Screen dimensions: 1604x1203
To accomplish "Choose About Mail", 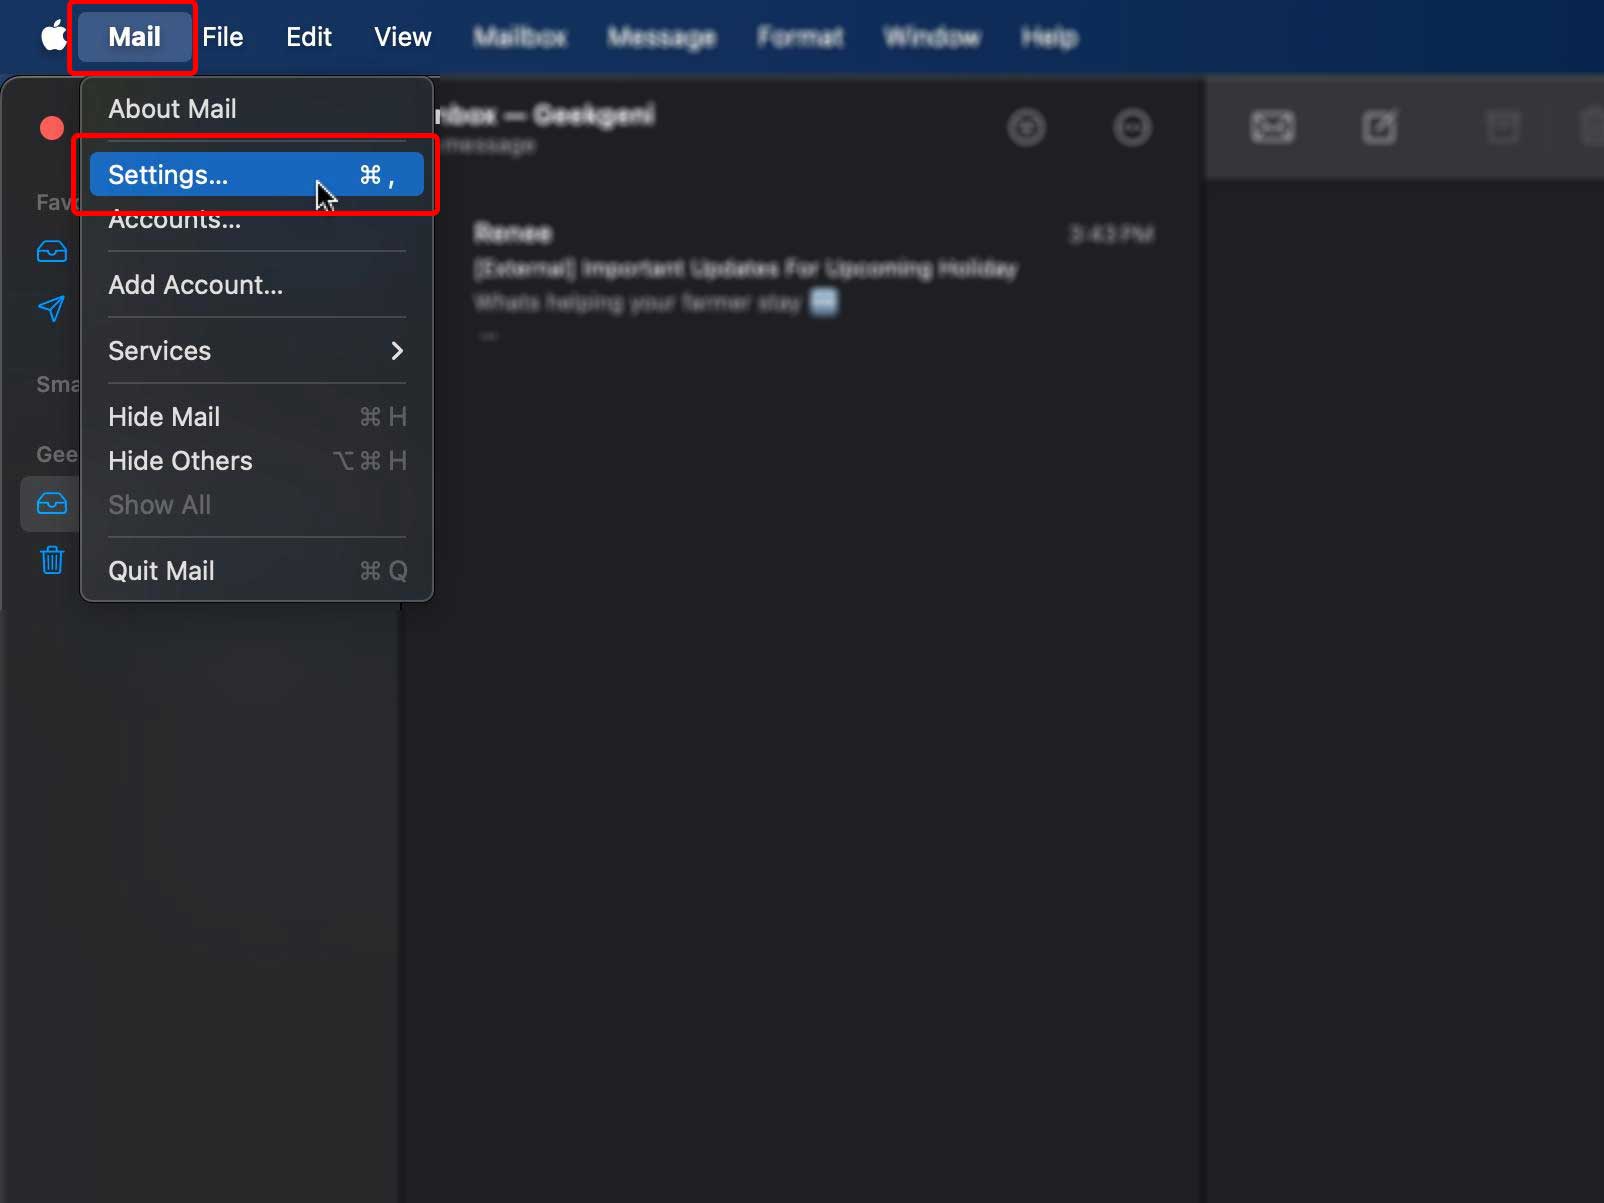I will [257, 109].
